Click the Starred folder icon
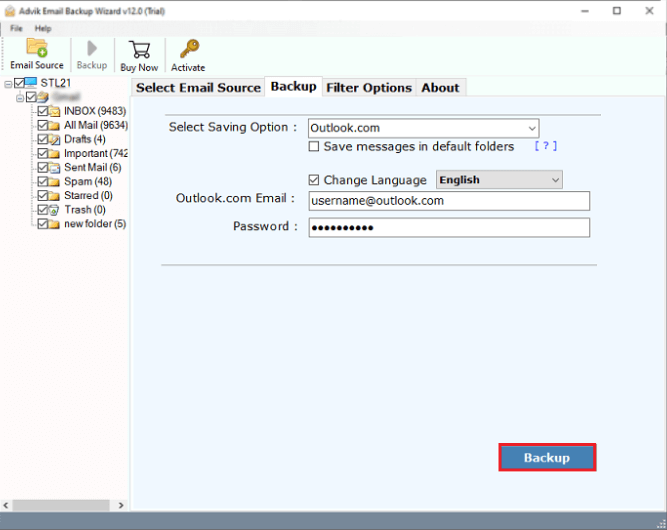Image resolution: width=667 pixels, height=530 pixels. point(54,196)
